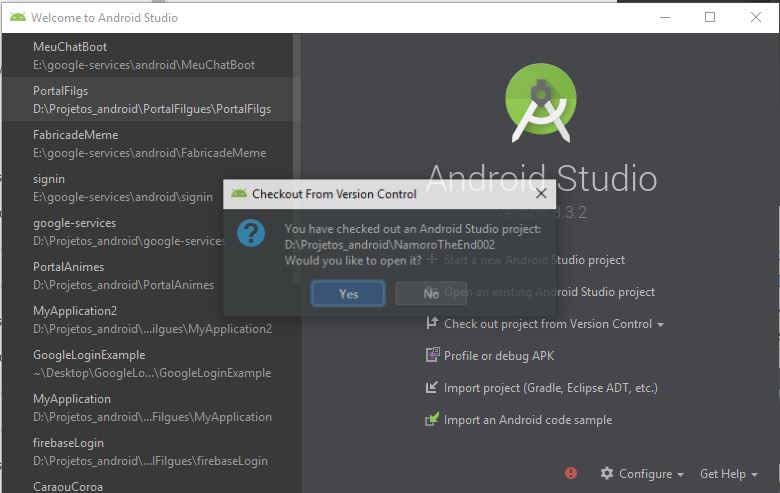Close the Checkout From Version Control dialog
The height and width of the screenshot is (493, 780).
click(541, 194)
